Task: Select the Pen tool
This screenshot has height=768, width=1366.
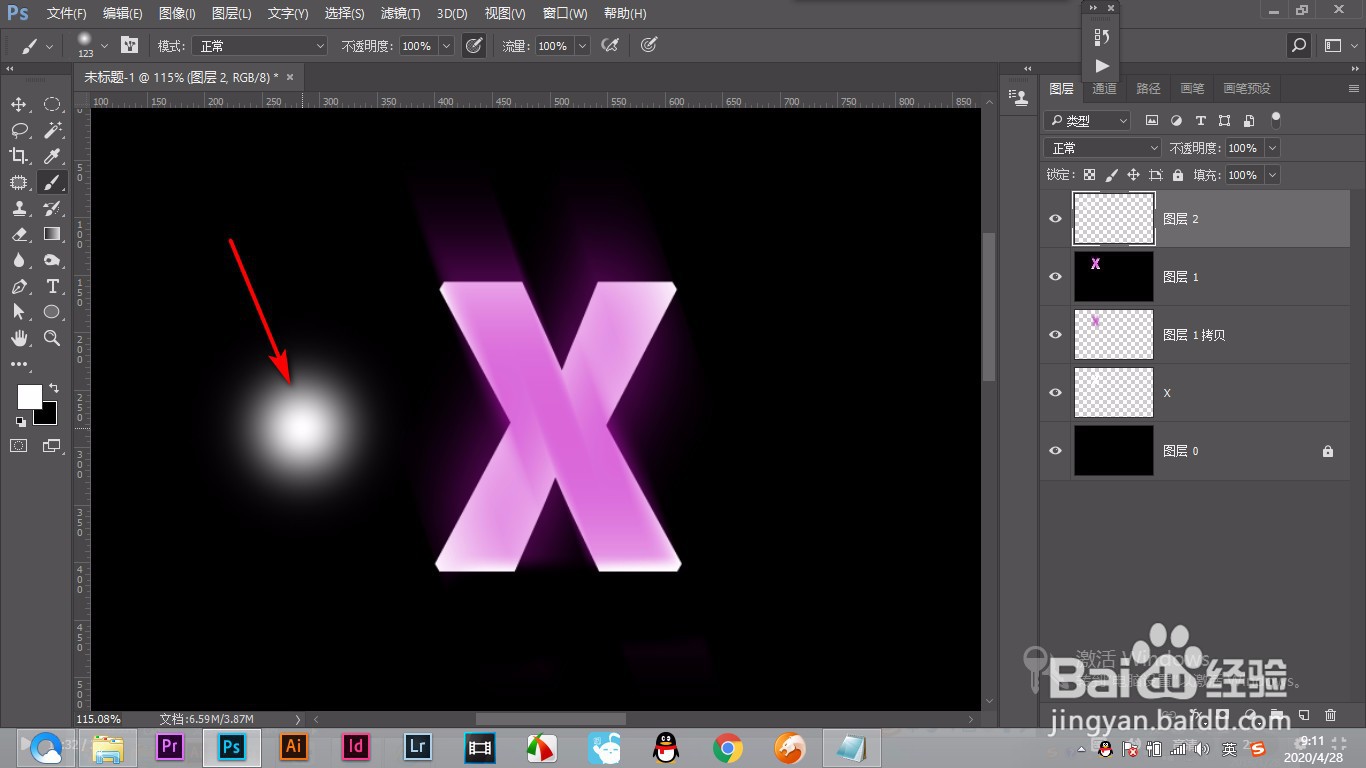Action: pos(19,286)
